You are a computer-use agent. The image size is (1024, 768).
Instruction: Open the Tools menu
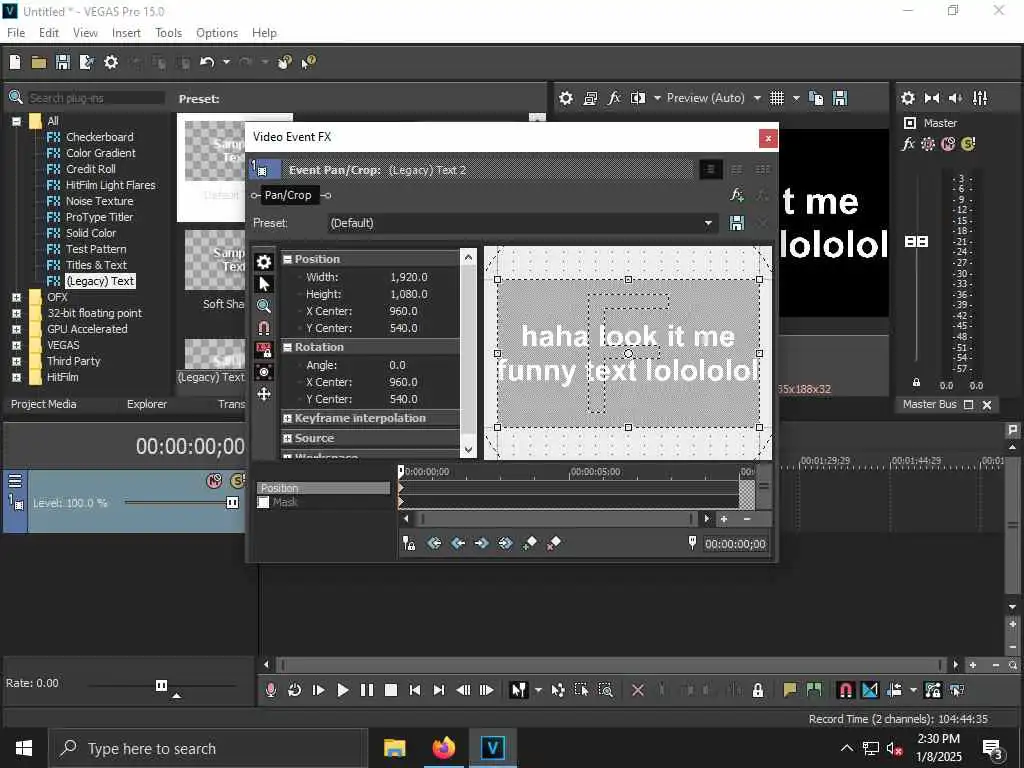click(168, 33)
